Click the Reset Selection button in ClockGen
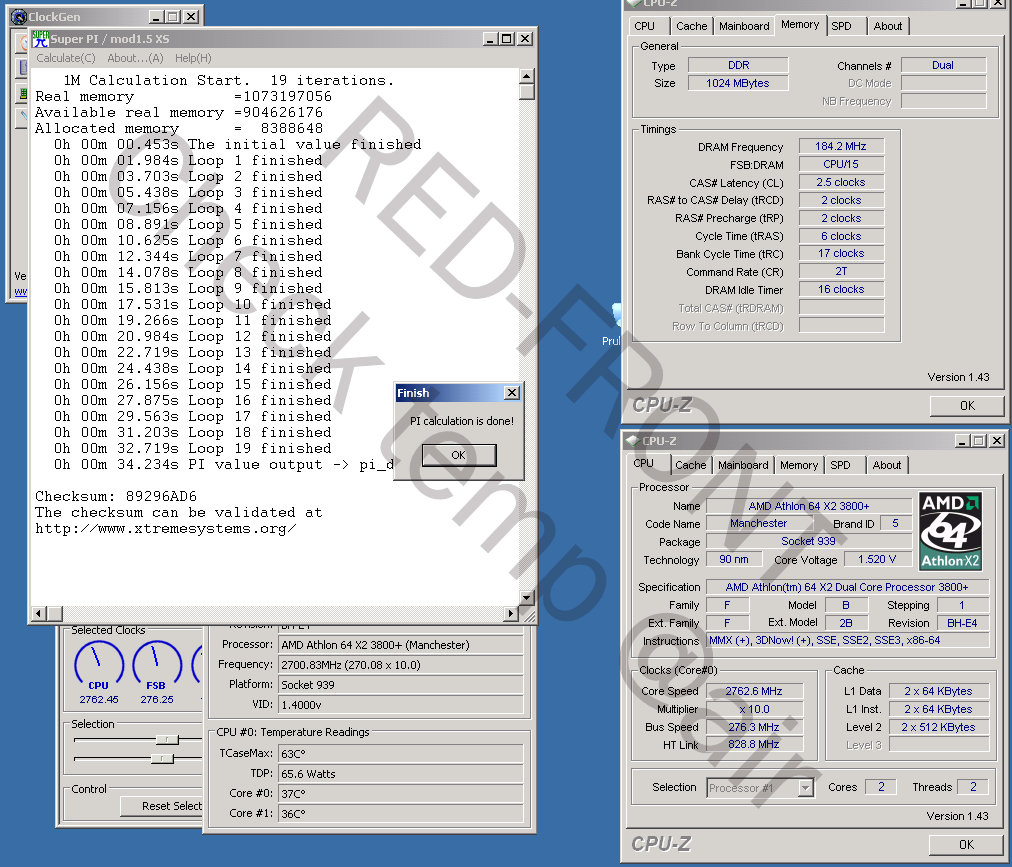The width and height of the screenshot is (1012, 867). (161, 806)
